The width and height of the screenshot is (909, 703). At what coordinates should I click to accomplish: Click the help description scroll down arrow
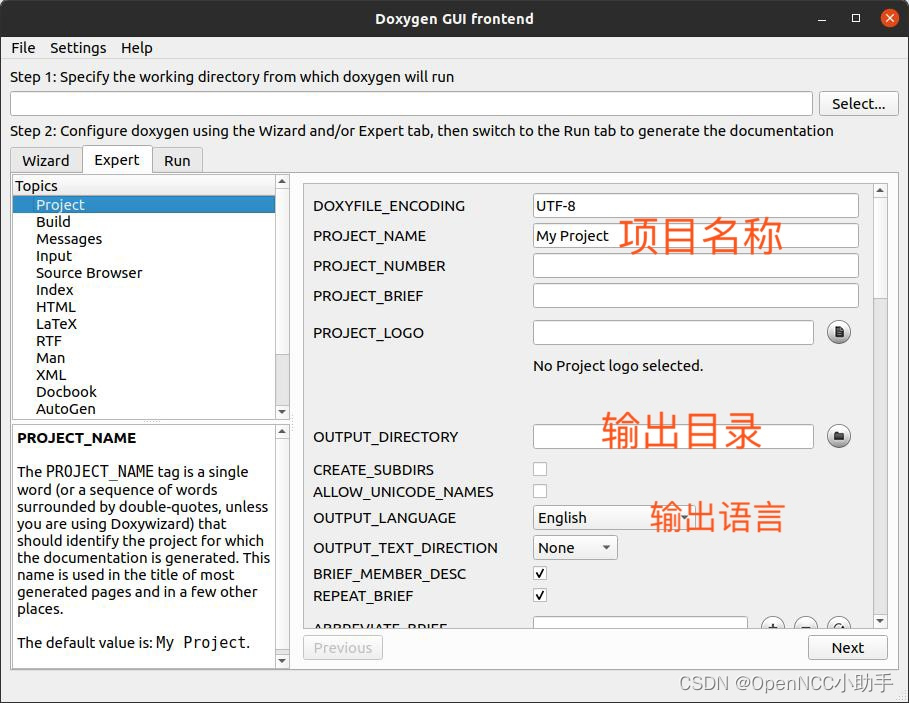(x=282, y=661)
